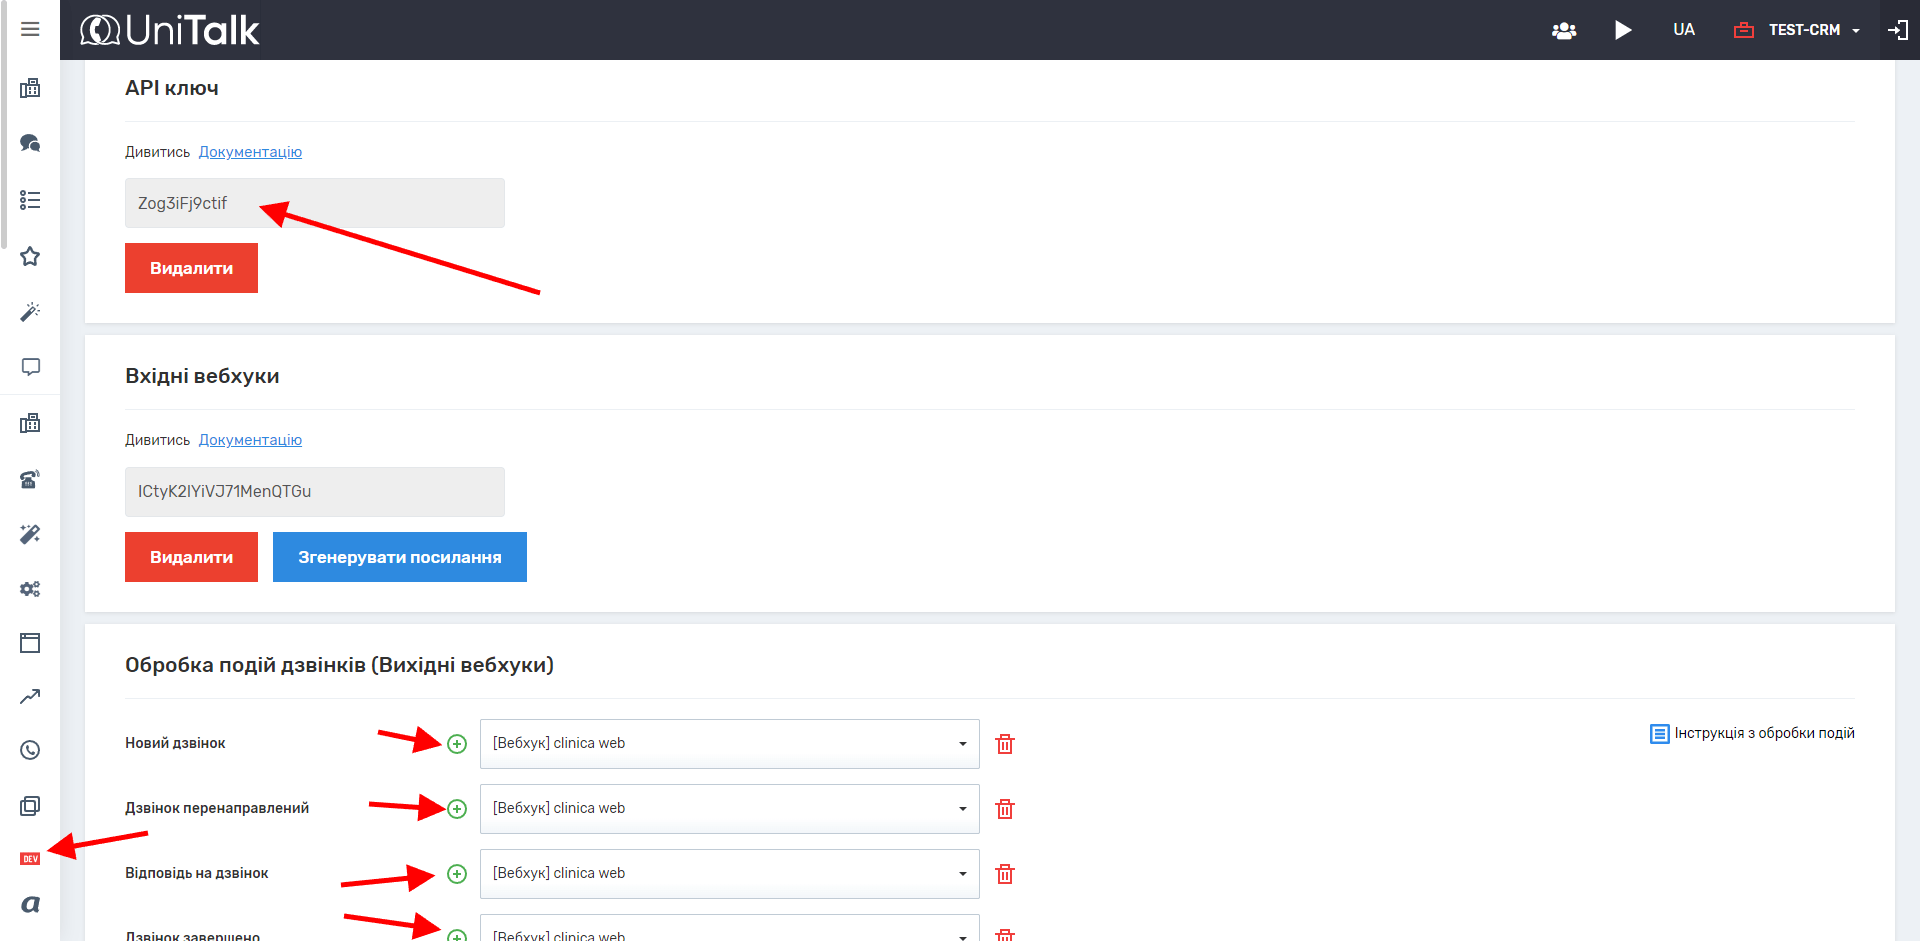Open the star favorites sidebar icon
The image size is (1920, 941).
30,256
